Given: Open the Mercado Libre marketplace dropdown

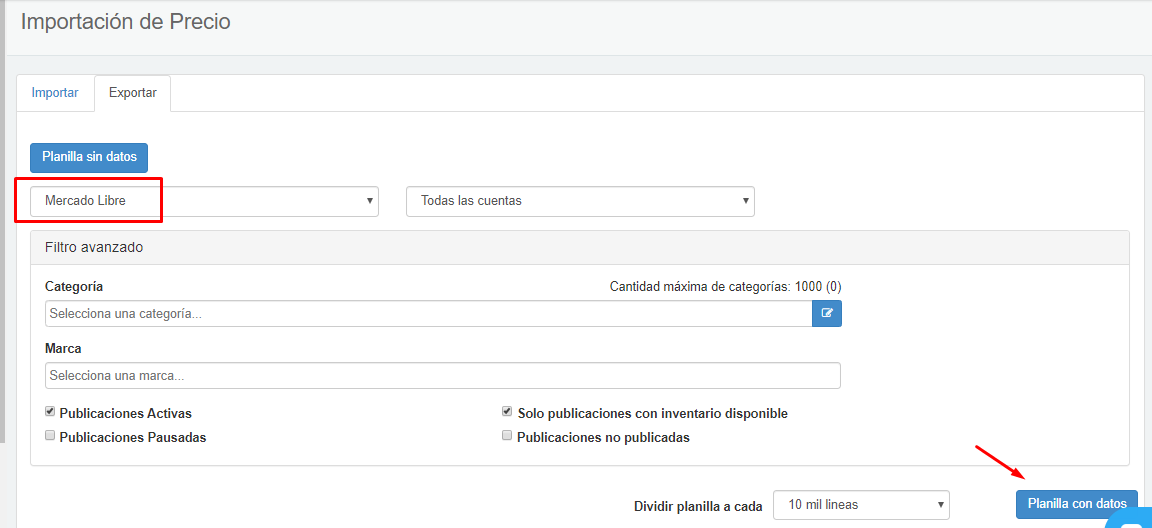Looking at the screenshot, I should 204,200.
